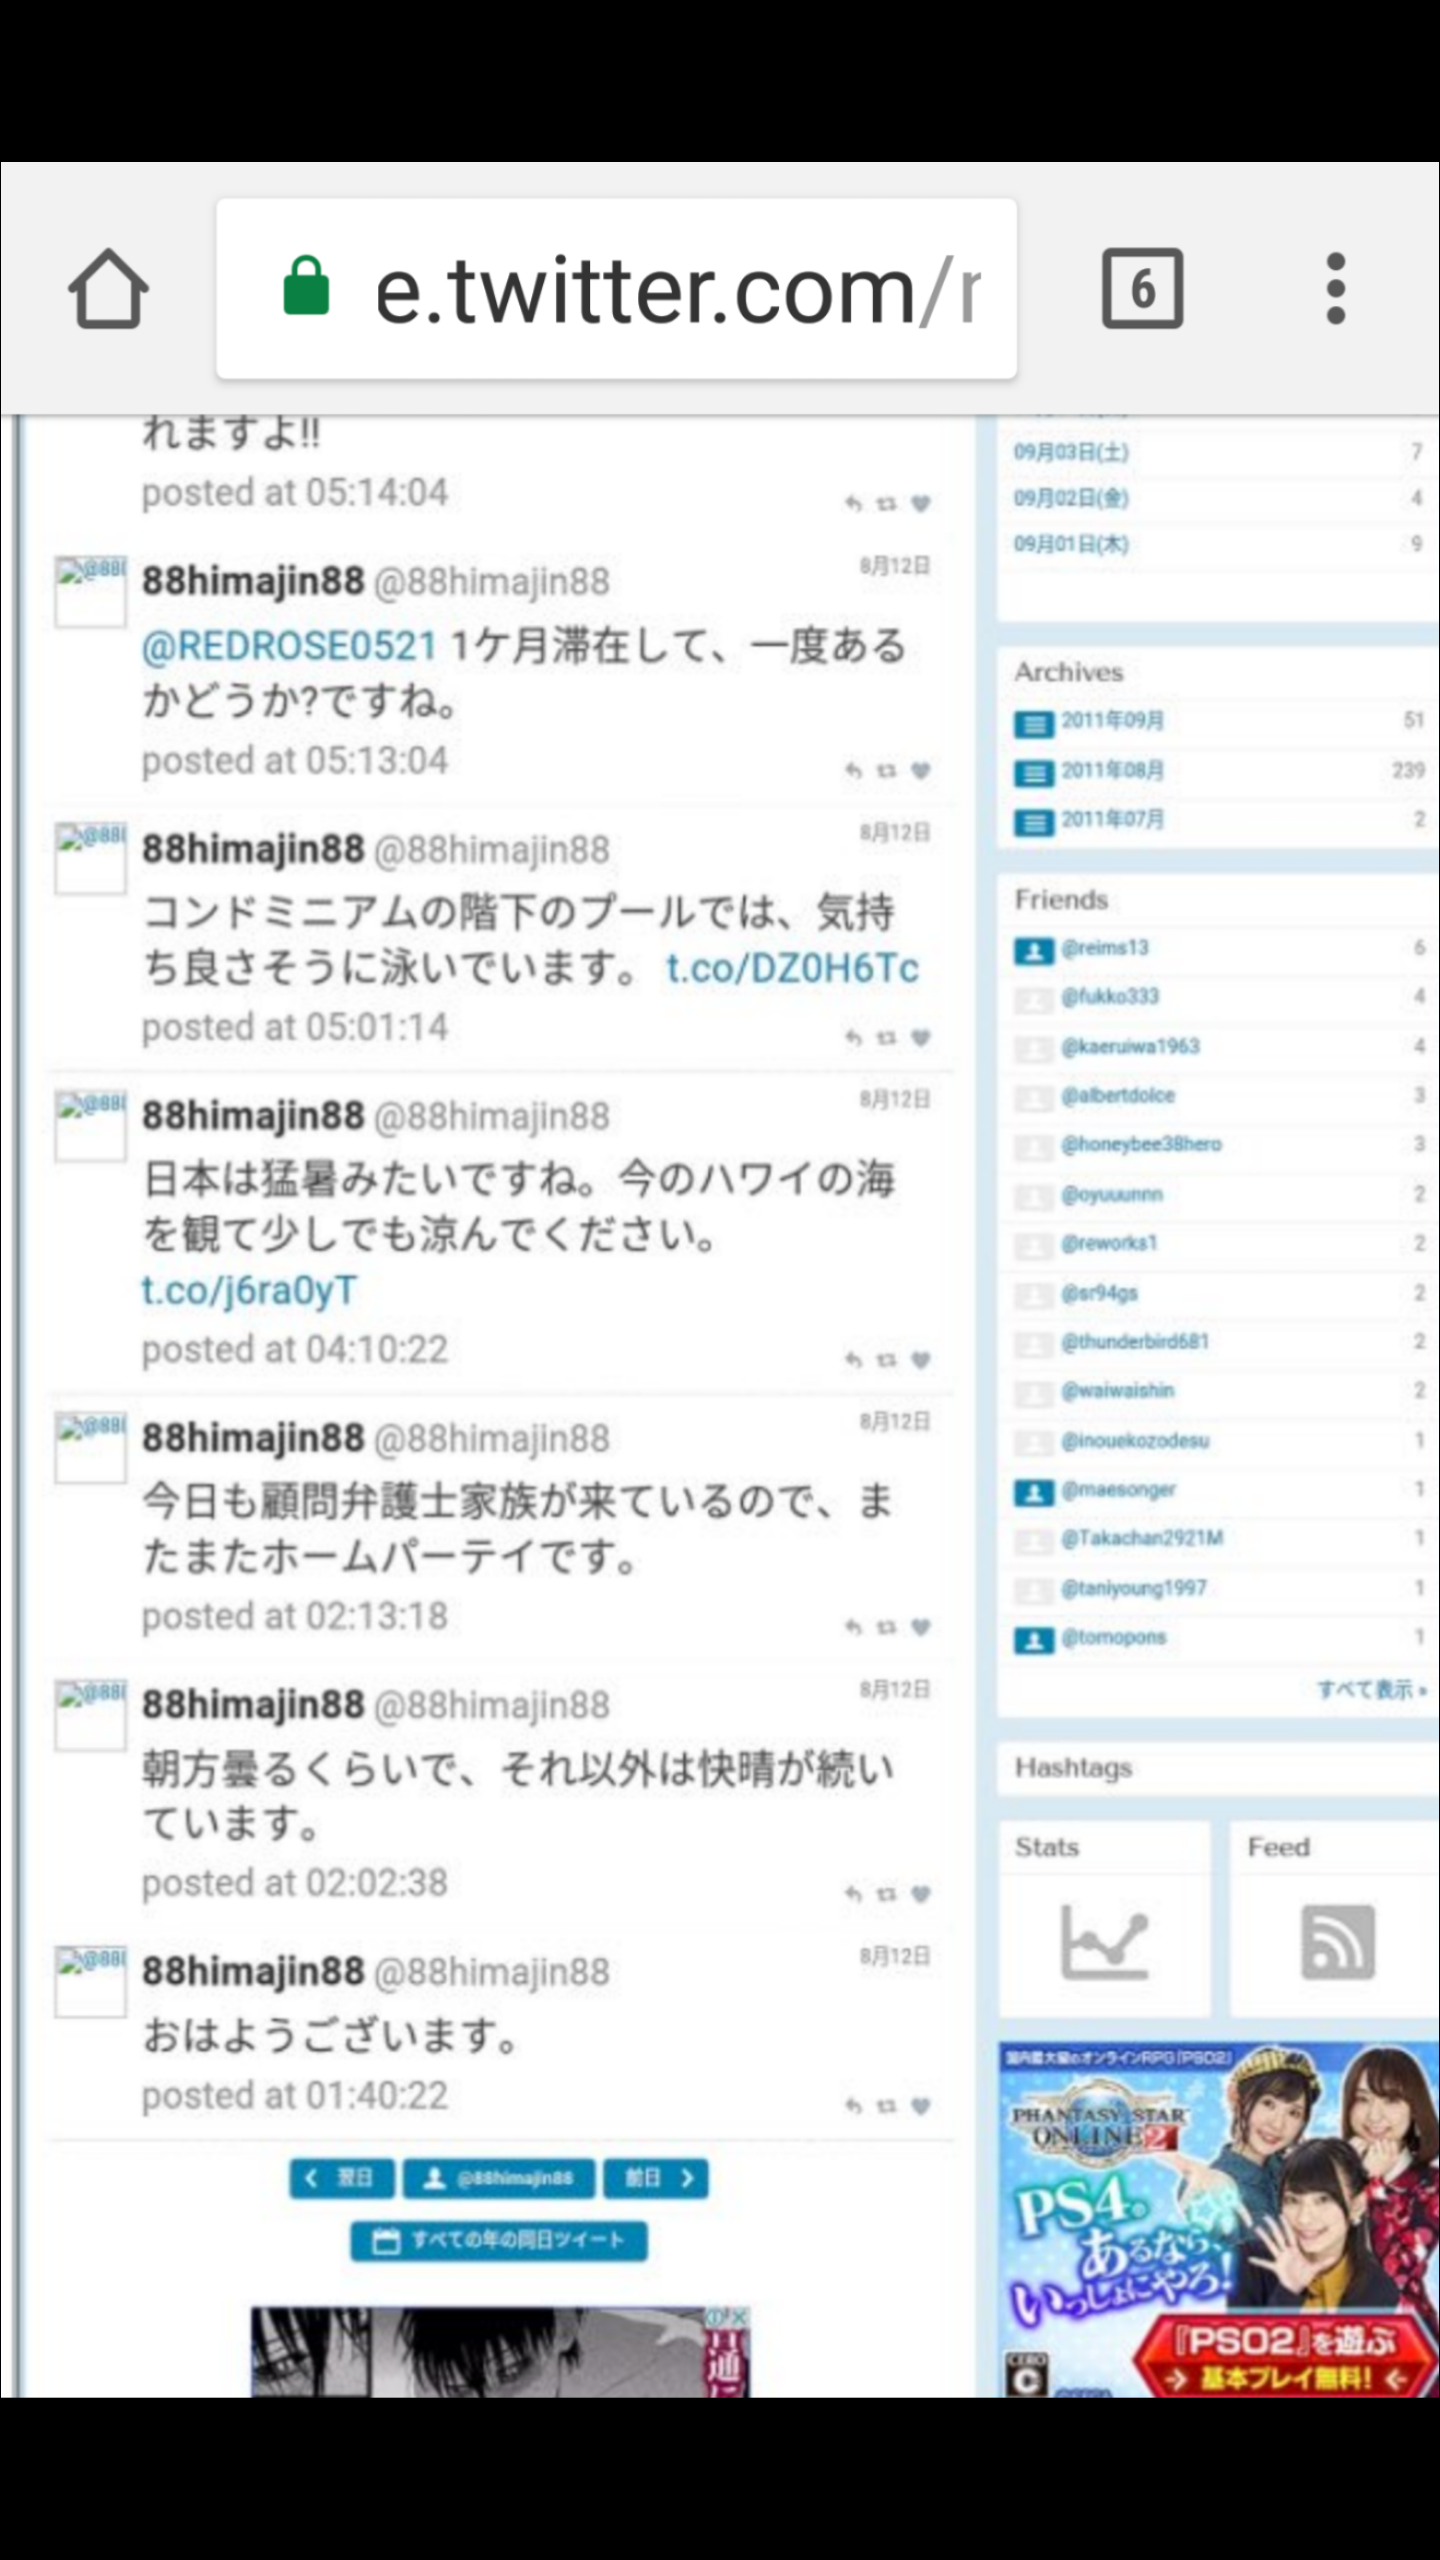Open the t.co/DZ0H6Tc link
The height and width of the screenshot is (2560, 1440).
pos(792,968)
